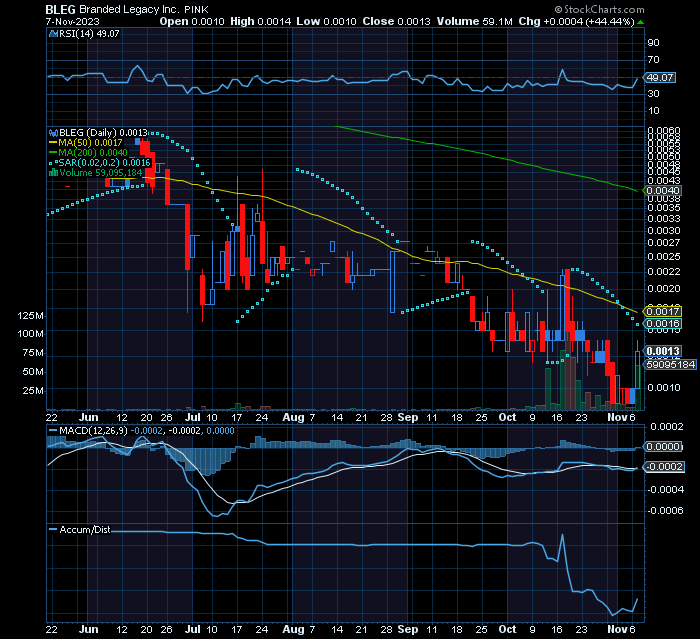Click the -0.0002 MACD value tag
Image resolution: width=700 pixels, height=639 pixels.
coord(664,467)
